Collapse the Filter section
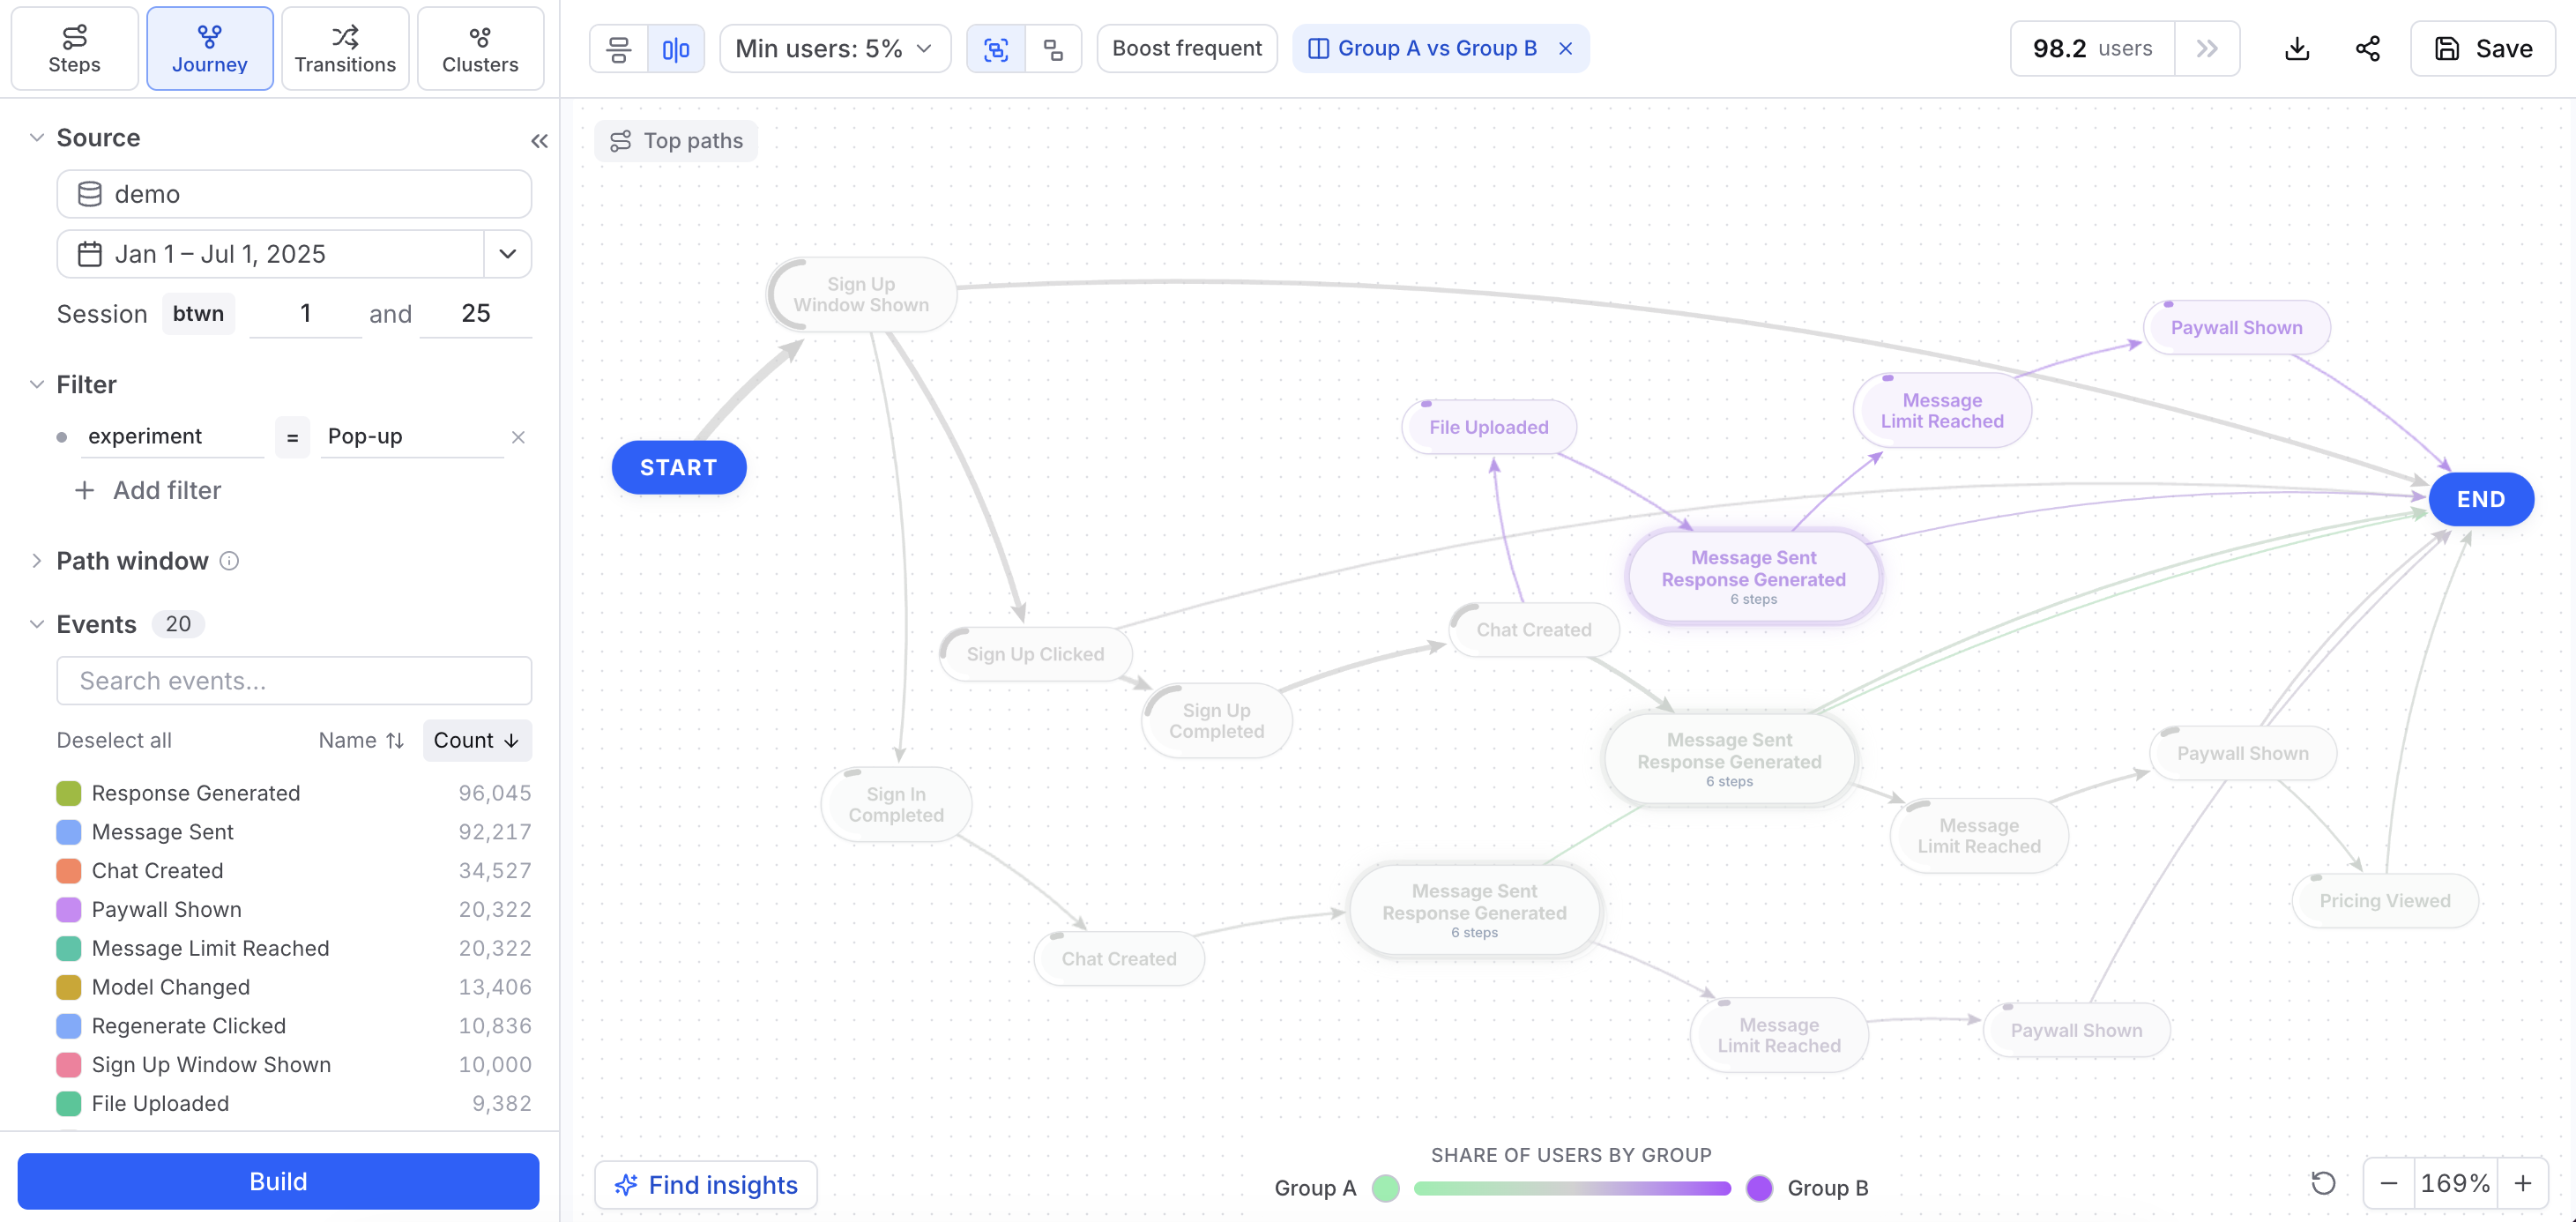Screen dimensions: 2576x1222 click(37, 385)
